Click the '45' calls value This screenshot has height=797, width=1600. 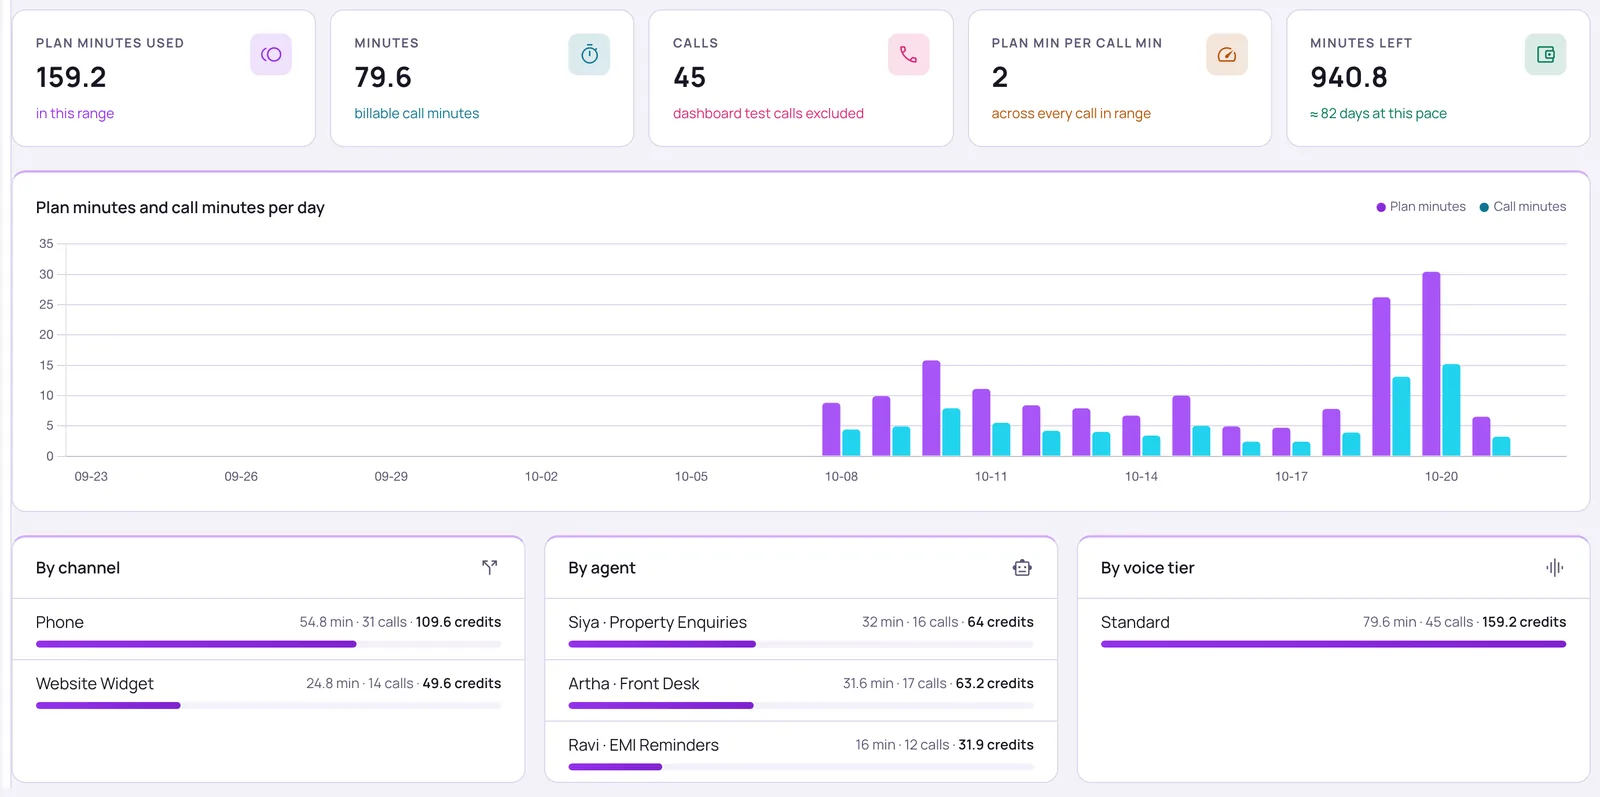point(689,77)
